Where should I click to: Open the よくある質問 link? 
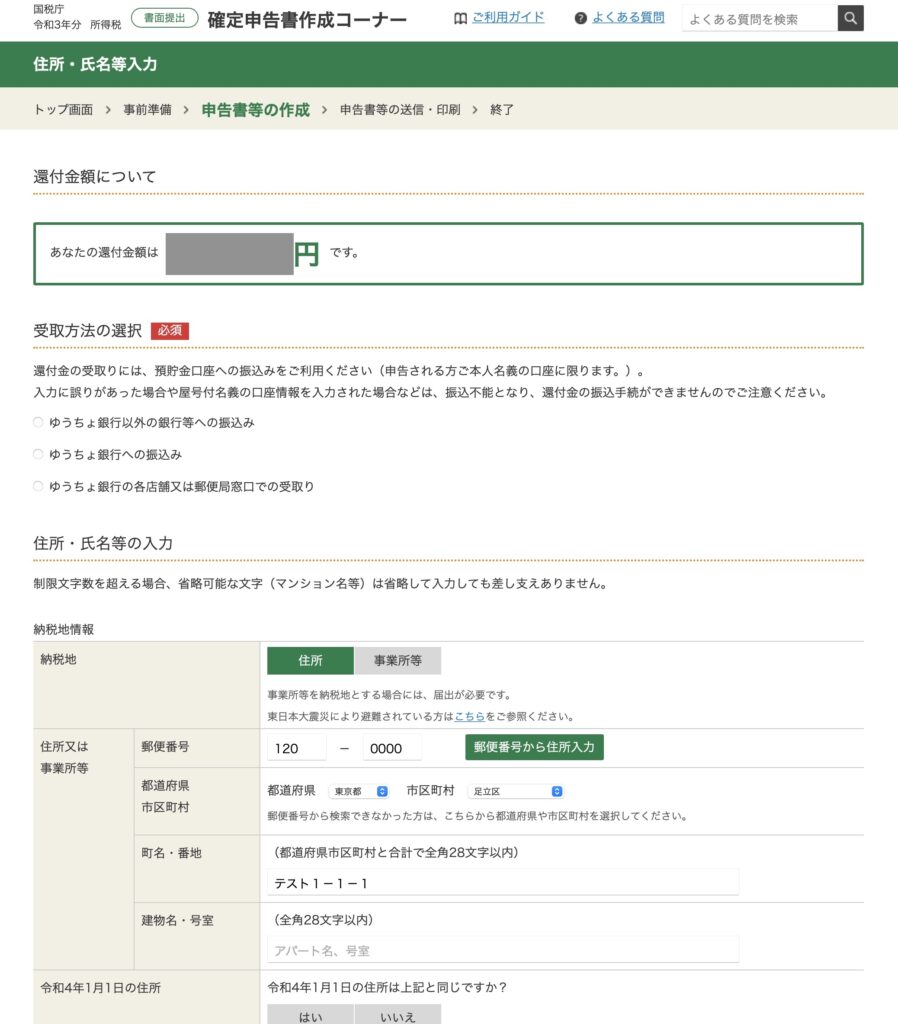(x=628, y=18)
